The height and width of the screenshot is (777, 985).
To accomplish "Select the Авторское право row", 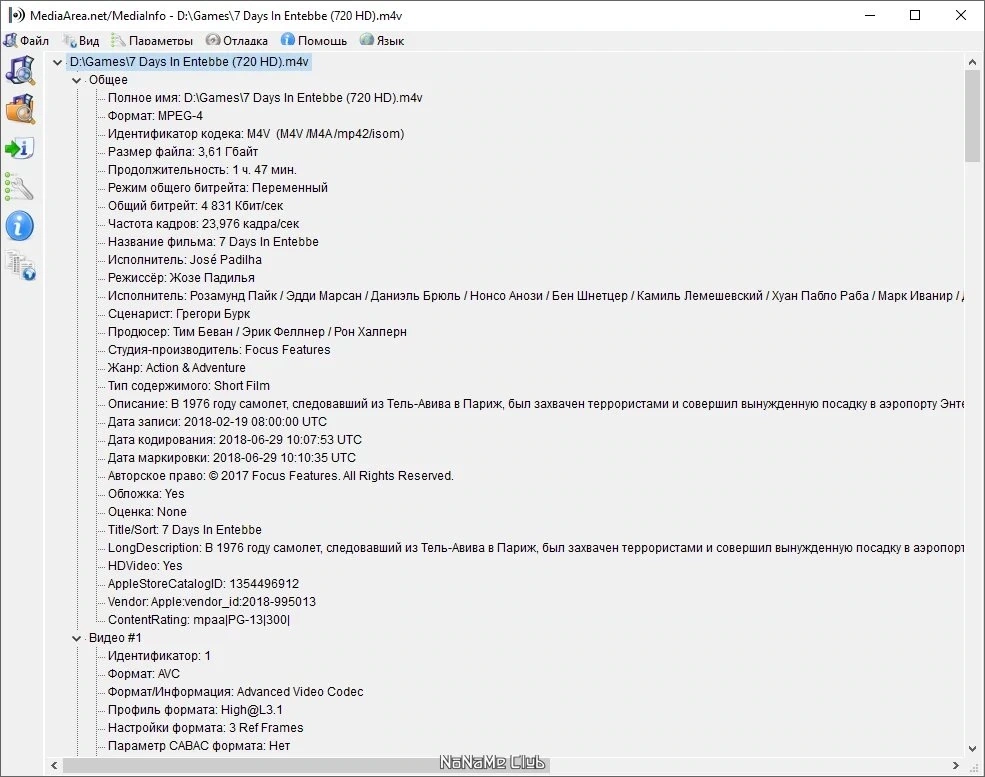I will (x=281, y=476).
